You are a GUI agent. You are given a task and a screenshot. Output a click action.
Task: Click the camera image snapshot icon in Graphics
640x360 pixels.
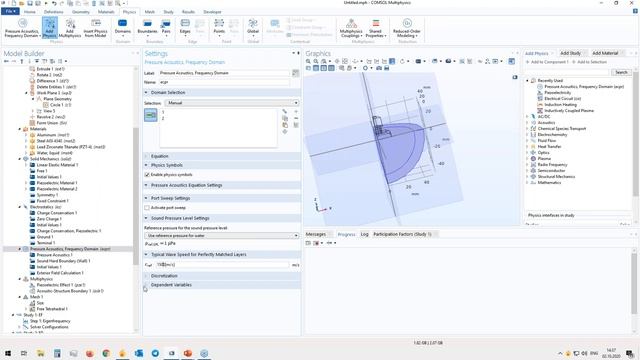(x=379, y=68)
